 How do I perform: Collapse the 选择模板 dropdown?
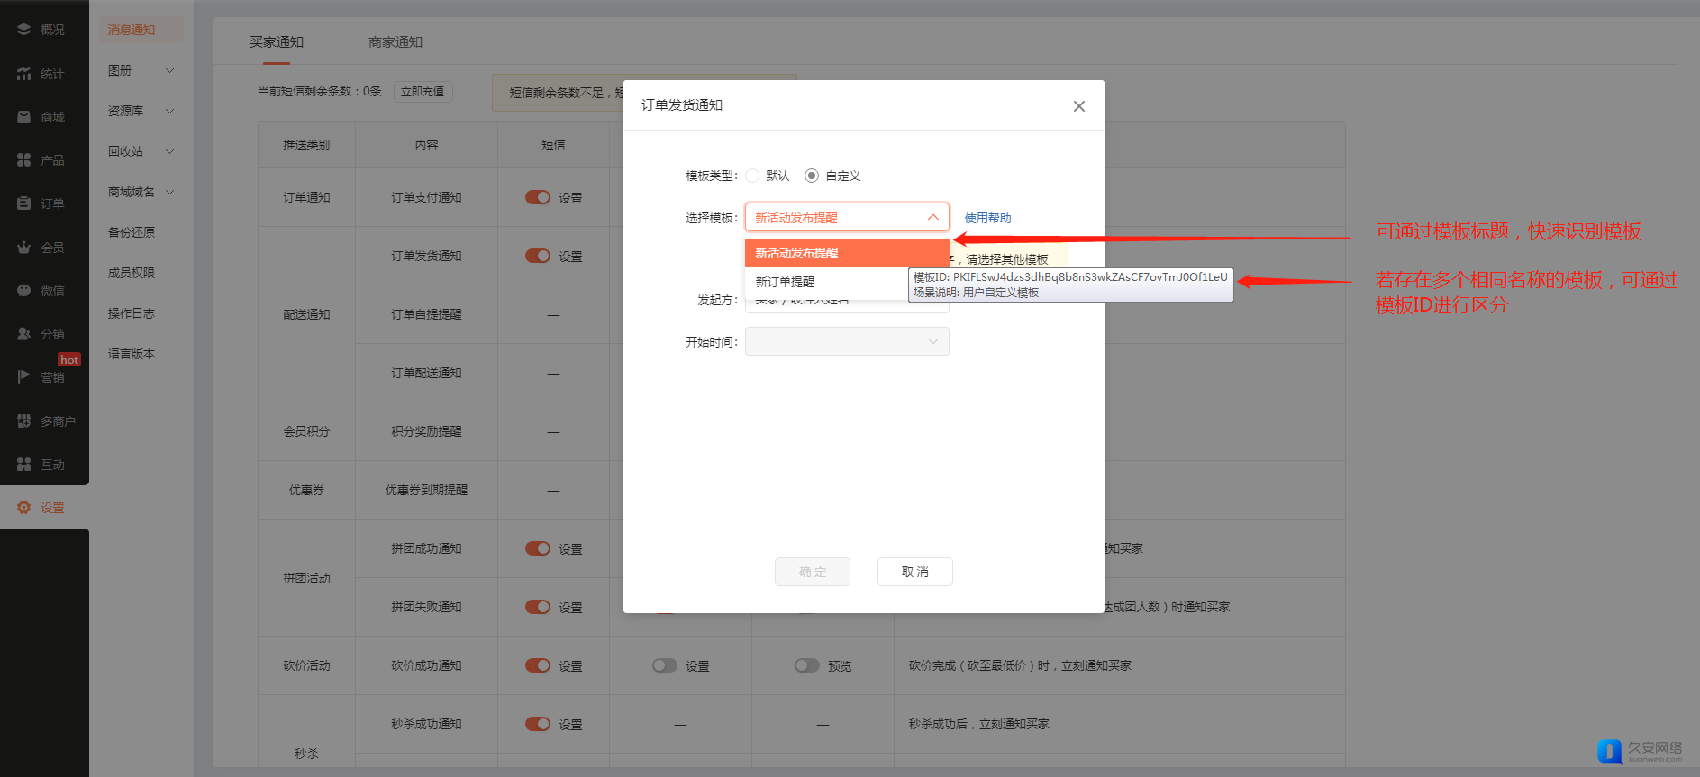pyautogui.click(x=932, y=217)
